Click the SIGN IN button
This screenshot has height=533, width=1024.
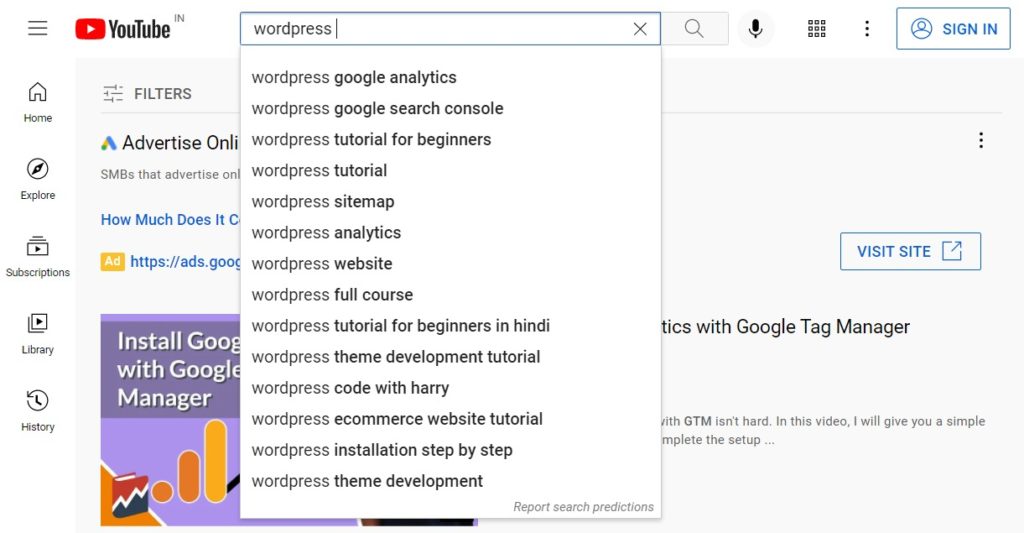(954, 29)
